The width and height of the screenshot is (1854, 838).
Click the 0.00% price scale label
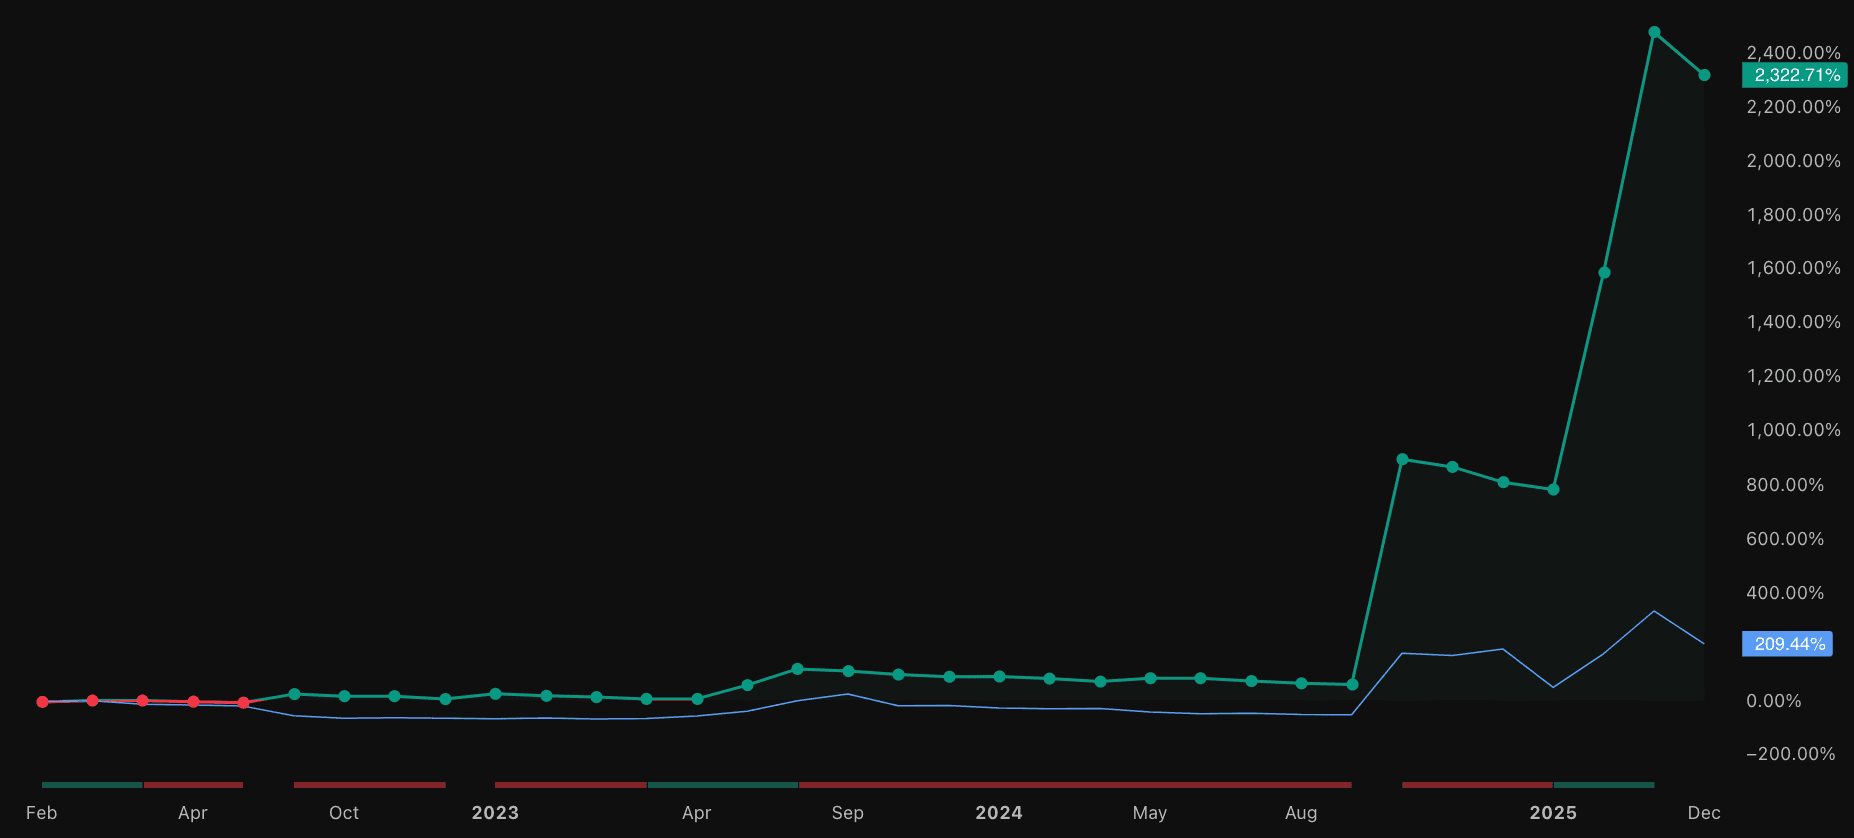click(x=1774, y=701)
